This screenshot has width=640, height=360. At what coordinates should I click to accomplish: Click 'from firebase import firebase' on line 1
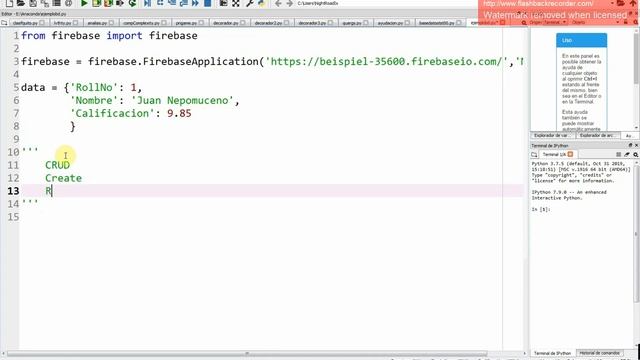109,36
